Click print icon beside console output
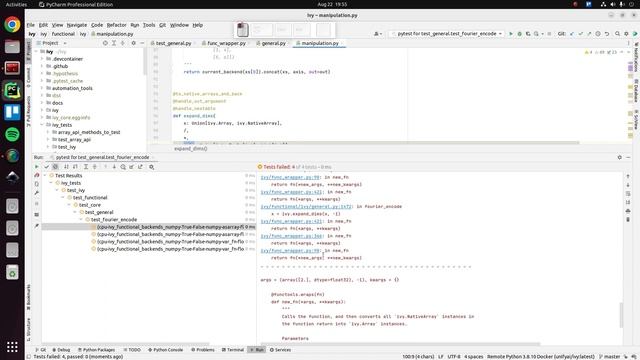The image size is (640, 360). click(628, 211)
